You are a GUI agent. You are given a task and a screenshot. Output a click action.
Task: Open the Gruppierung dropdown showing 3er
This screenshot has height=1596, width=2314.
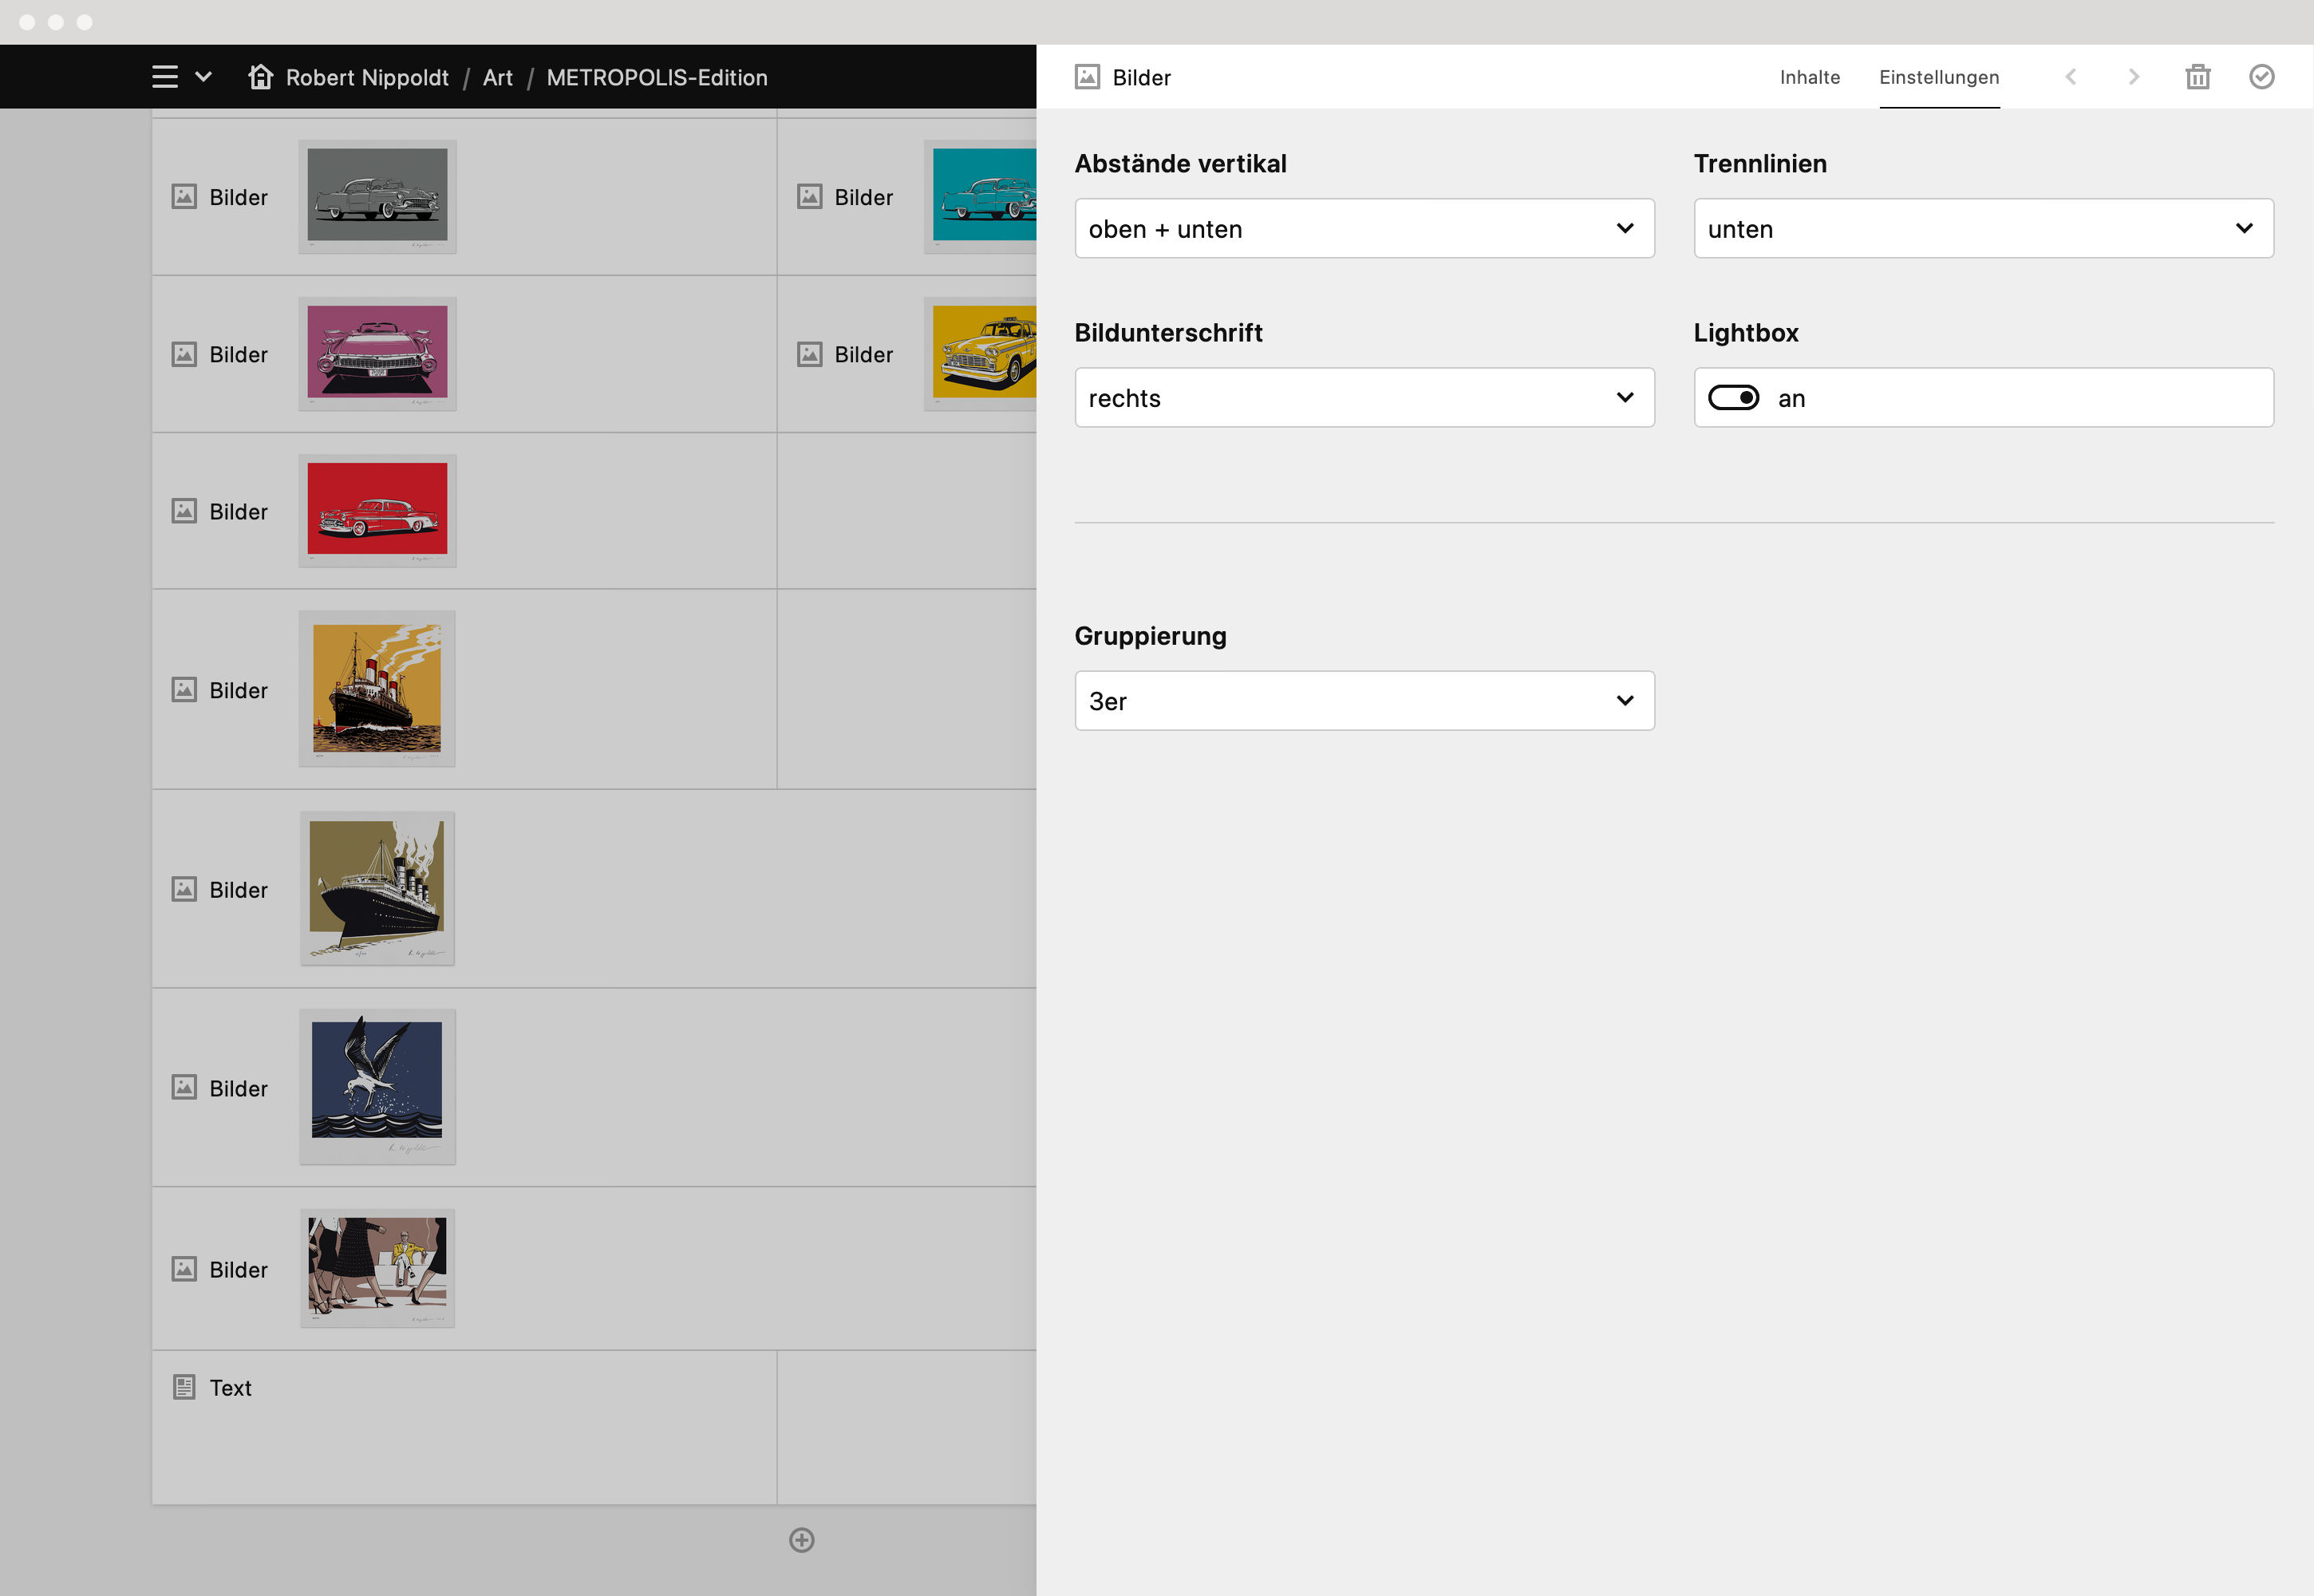click(1364, 700)
